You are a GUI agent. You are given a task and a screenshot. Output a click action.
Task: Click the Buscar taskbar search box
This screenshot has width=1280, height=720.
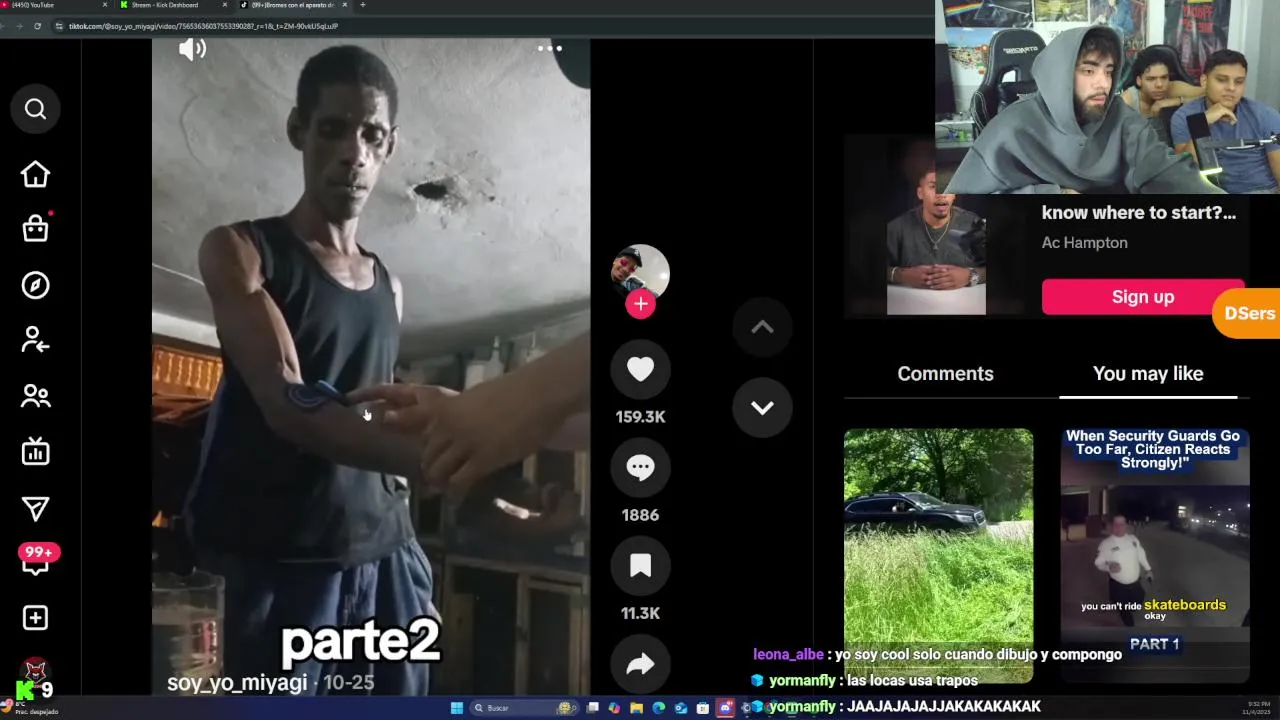(x=524, y=708)
